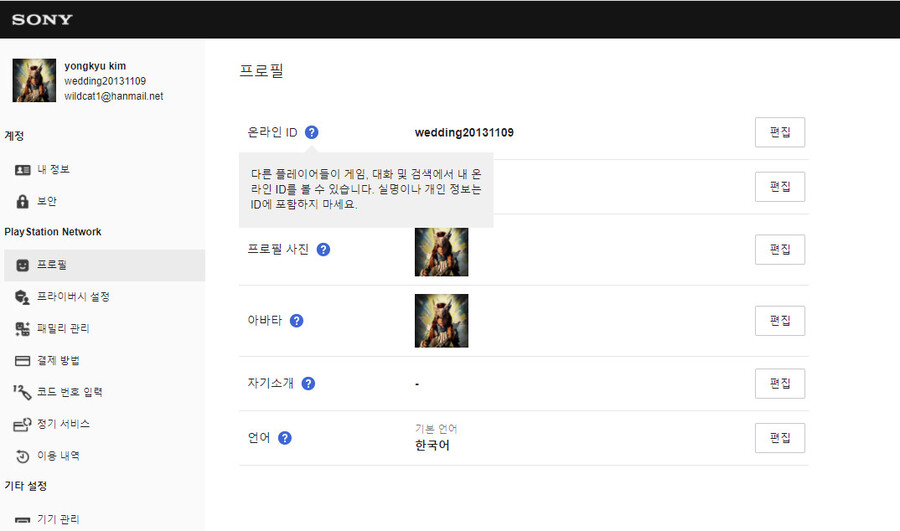This screenshot has width=900, height=531.
Task: Open 이용 내역 history page
Action: [58, 456]
